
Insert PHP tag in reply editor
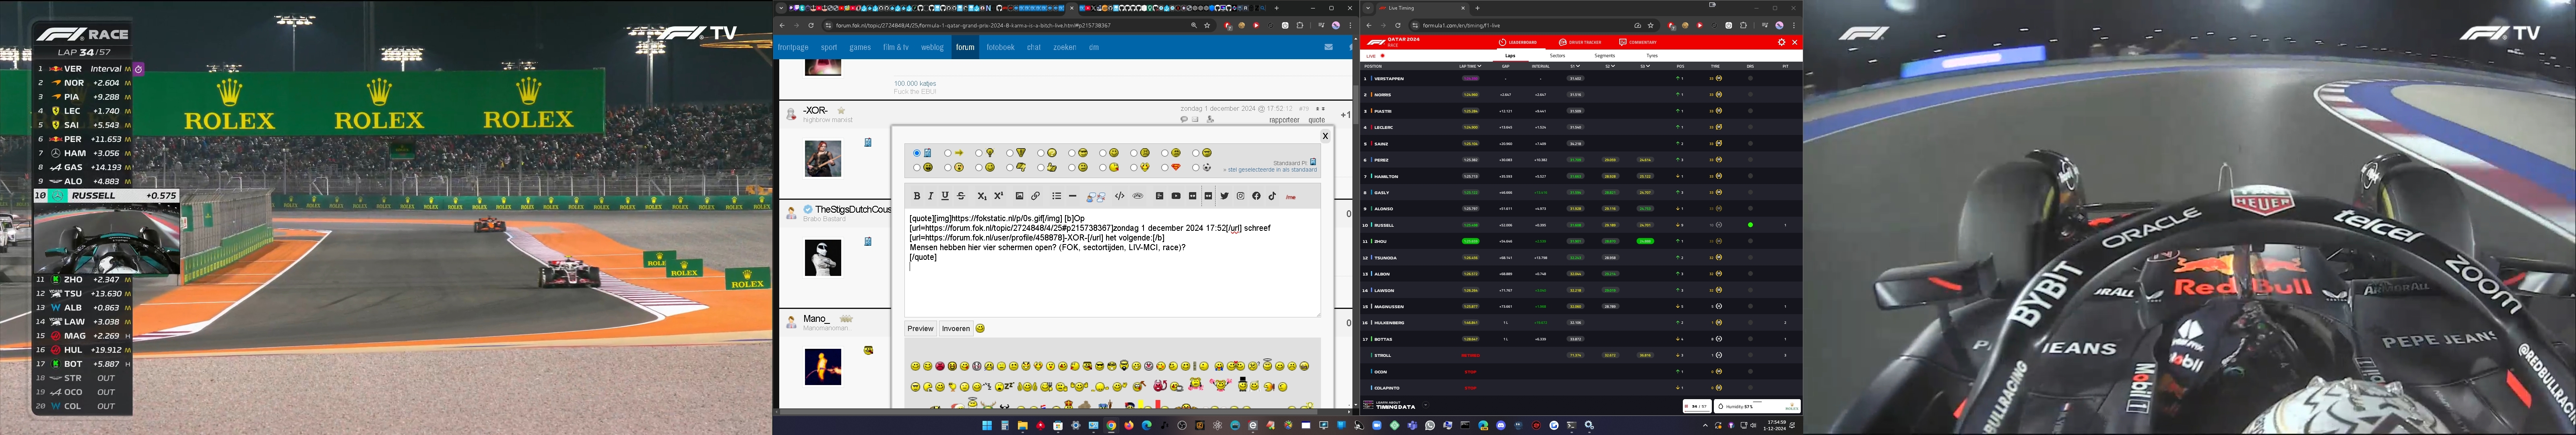pyautogui.click(x=1138, y=196)
